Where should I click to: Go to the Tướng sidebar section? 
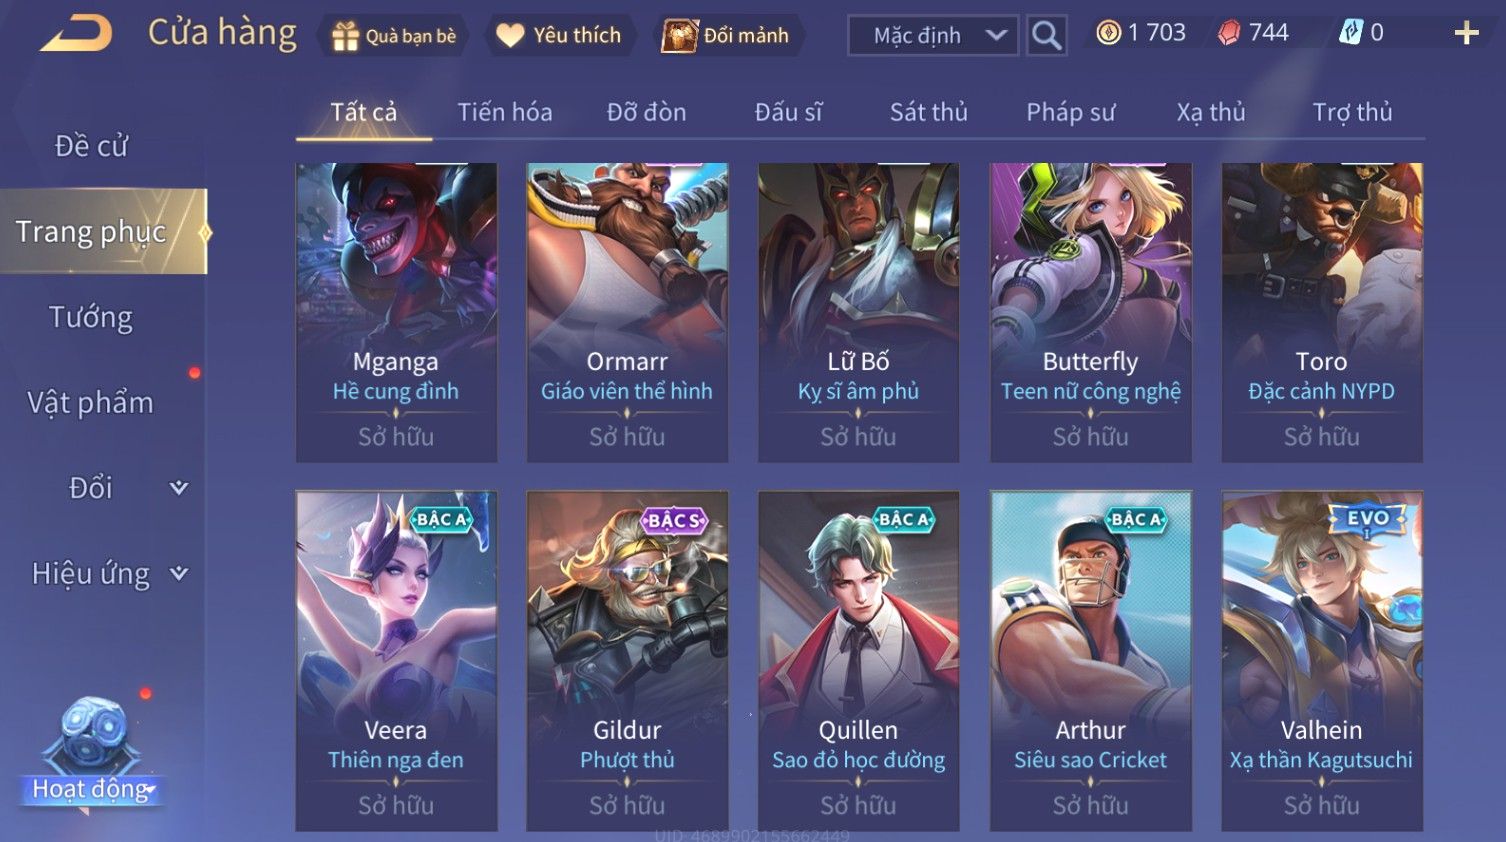coord(91,317)
